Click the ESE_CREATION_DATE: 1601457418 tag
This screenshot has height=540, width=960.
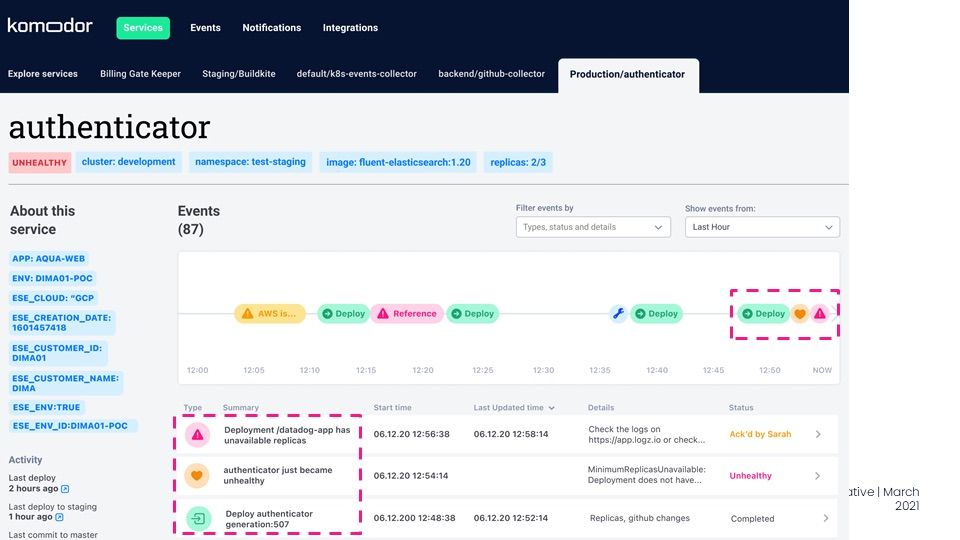click(62, 323)
